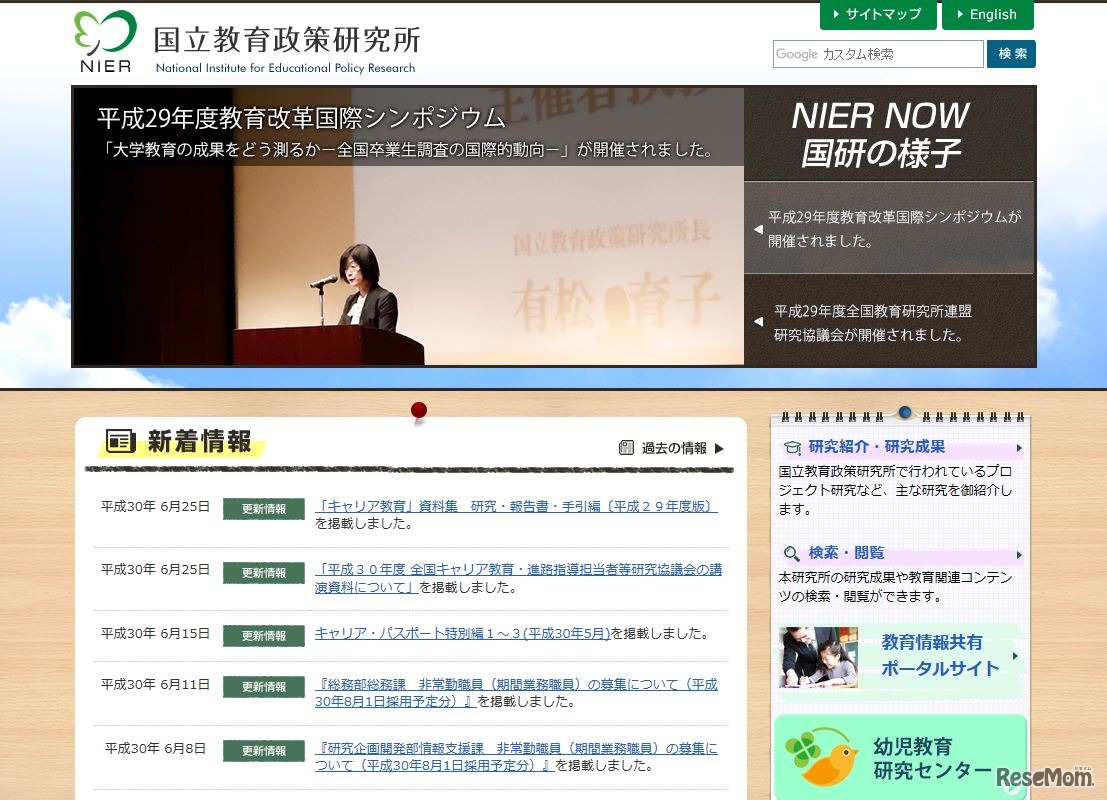This screenshot has height=800, width=1107.
Task: Expand the 研究紹介・研究成果 panel via its arrow
Action: coord(1019,447)
